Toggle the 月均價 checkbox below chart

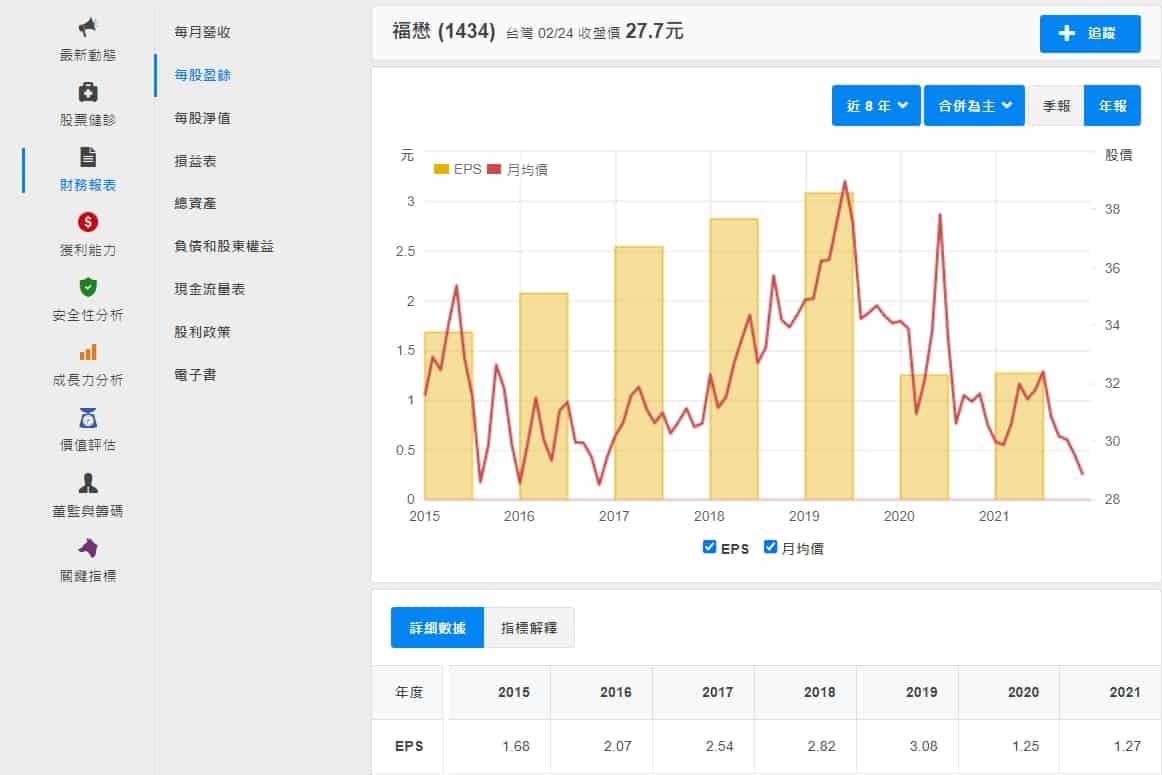pos(771,547)
